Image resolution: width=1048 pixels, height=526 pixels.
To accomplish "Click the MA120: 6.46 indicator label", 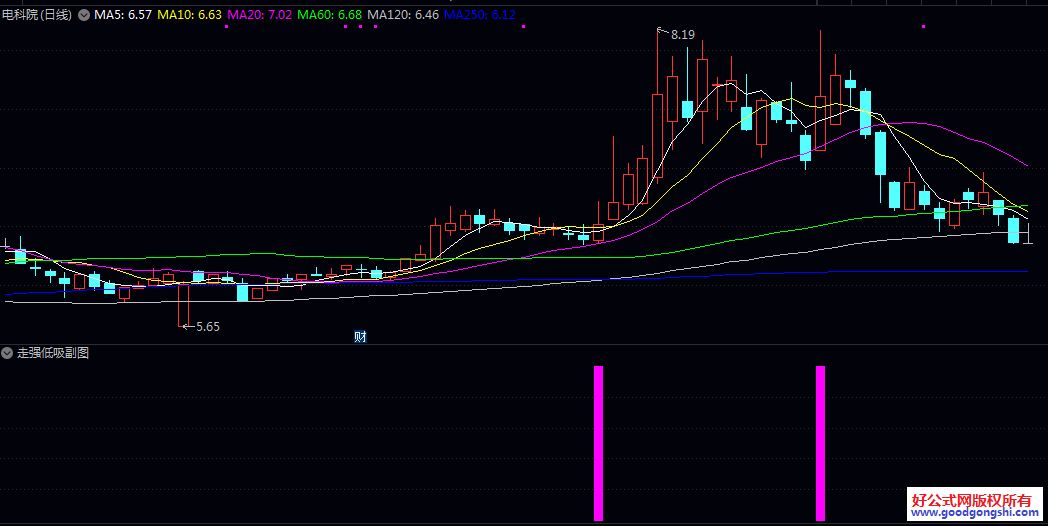I will pos(403,15).
